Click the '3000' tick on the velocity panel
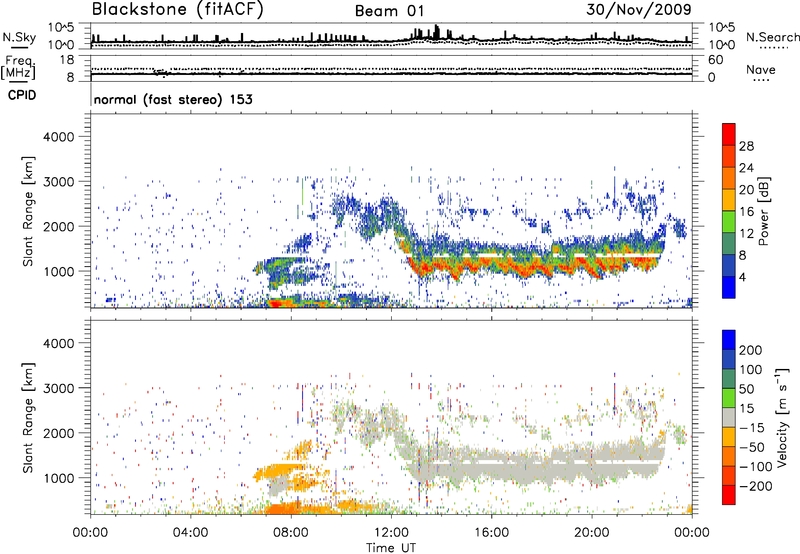Screen dimensions: 800x554 pos(59,388)
